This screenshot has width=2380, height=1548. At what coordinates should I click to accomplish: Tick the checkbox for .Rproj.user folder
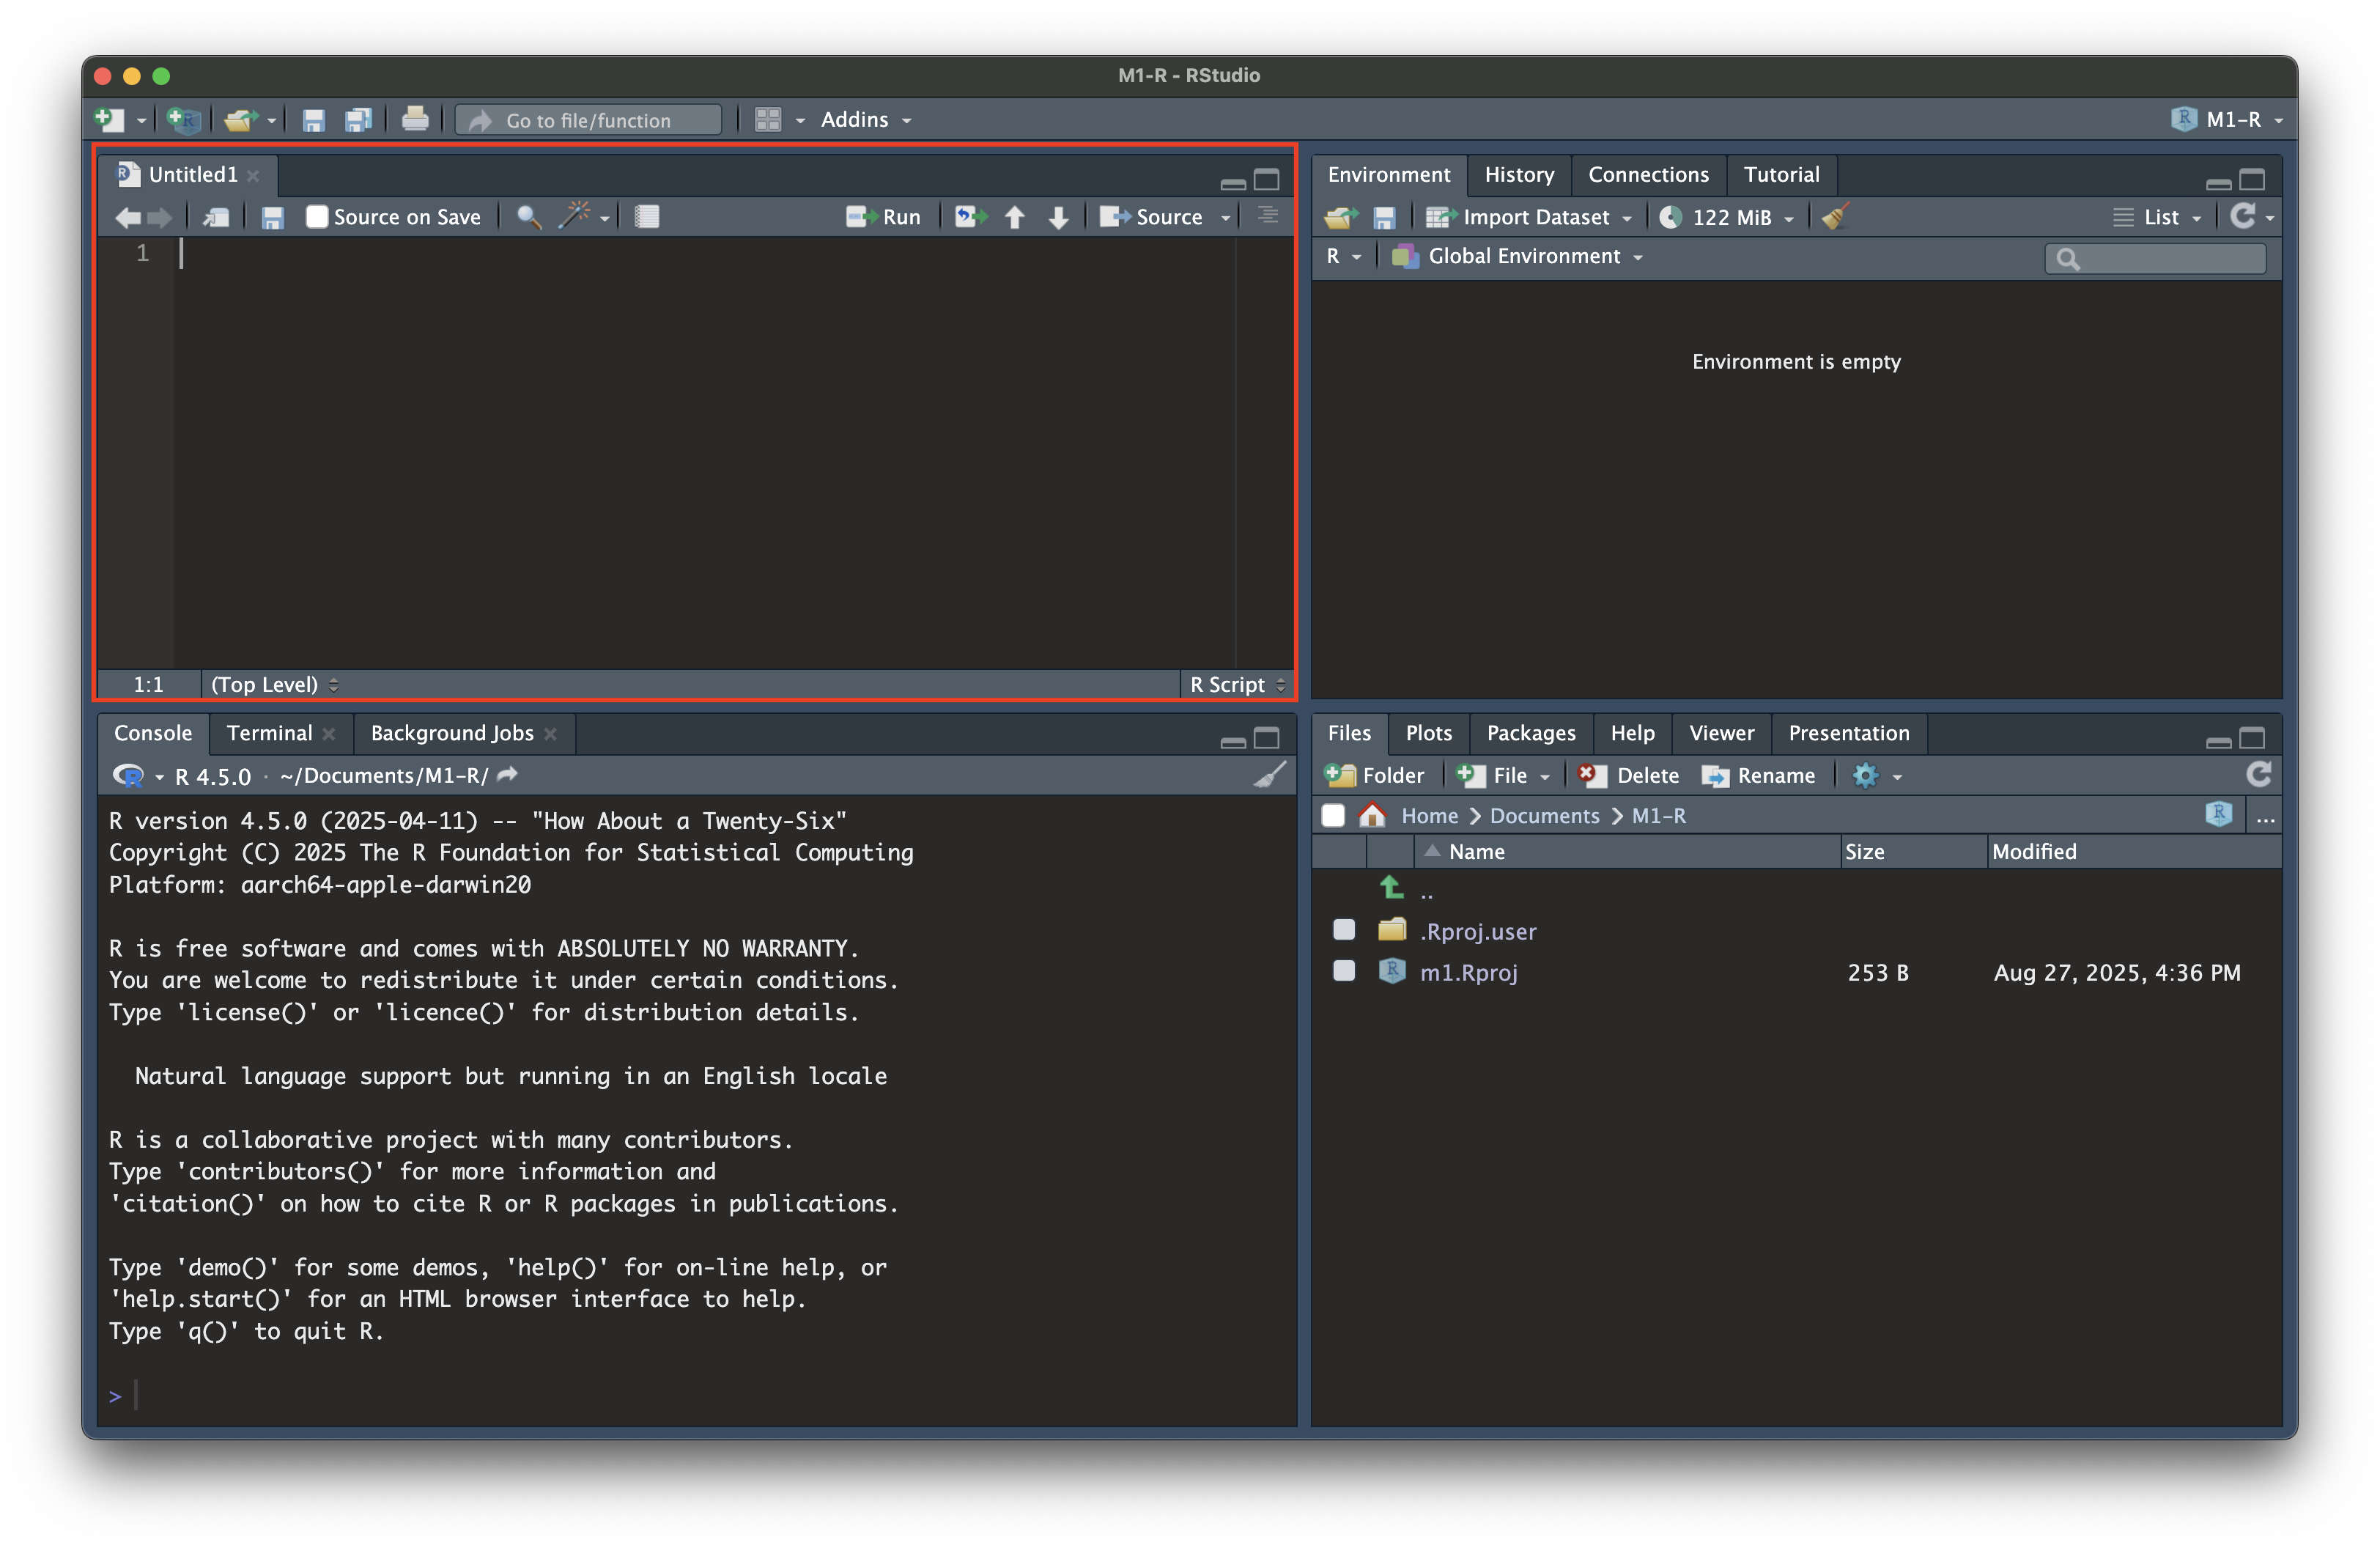[1344, 930]
